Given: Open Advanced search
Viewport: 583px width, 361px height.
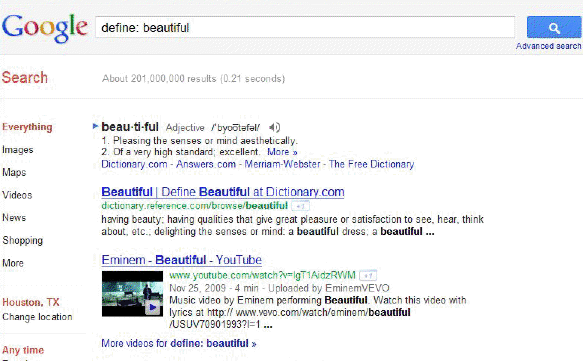Looking at the screenshot, I should (x=548, y=46).
